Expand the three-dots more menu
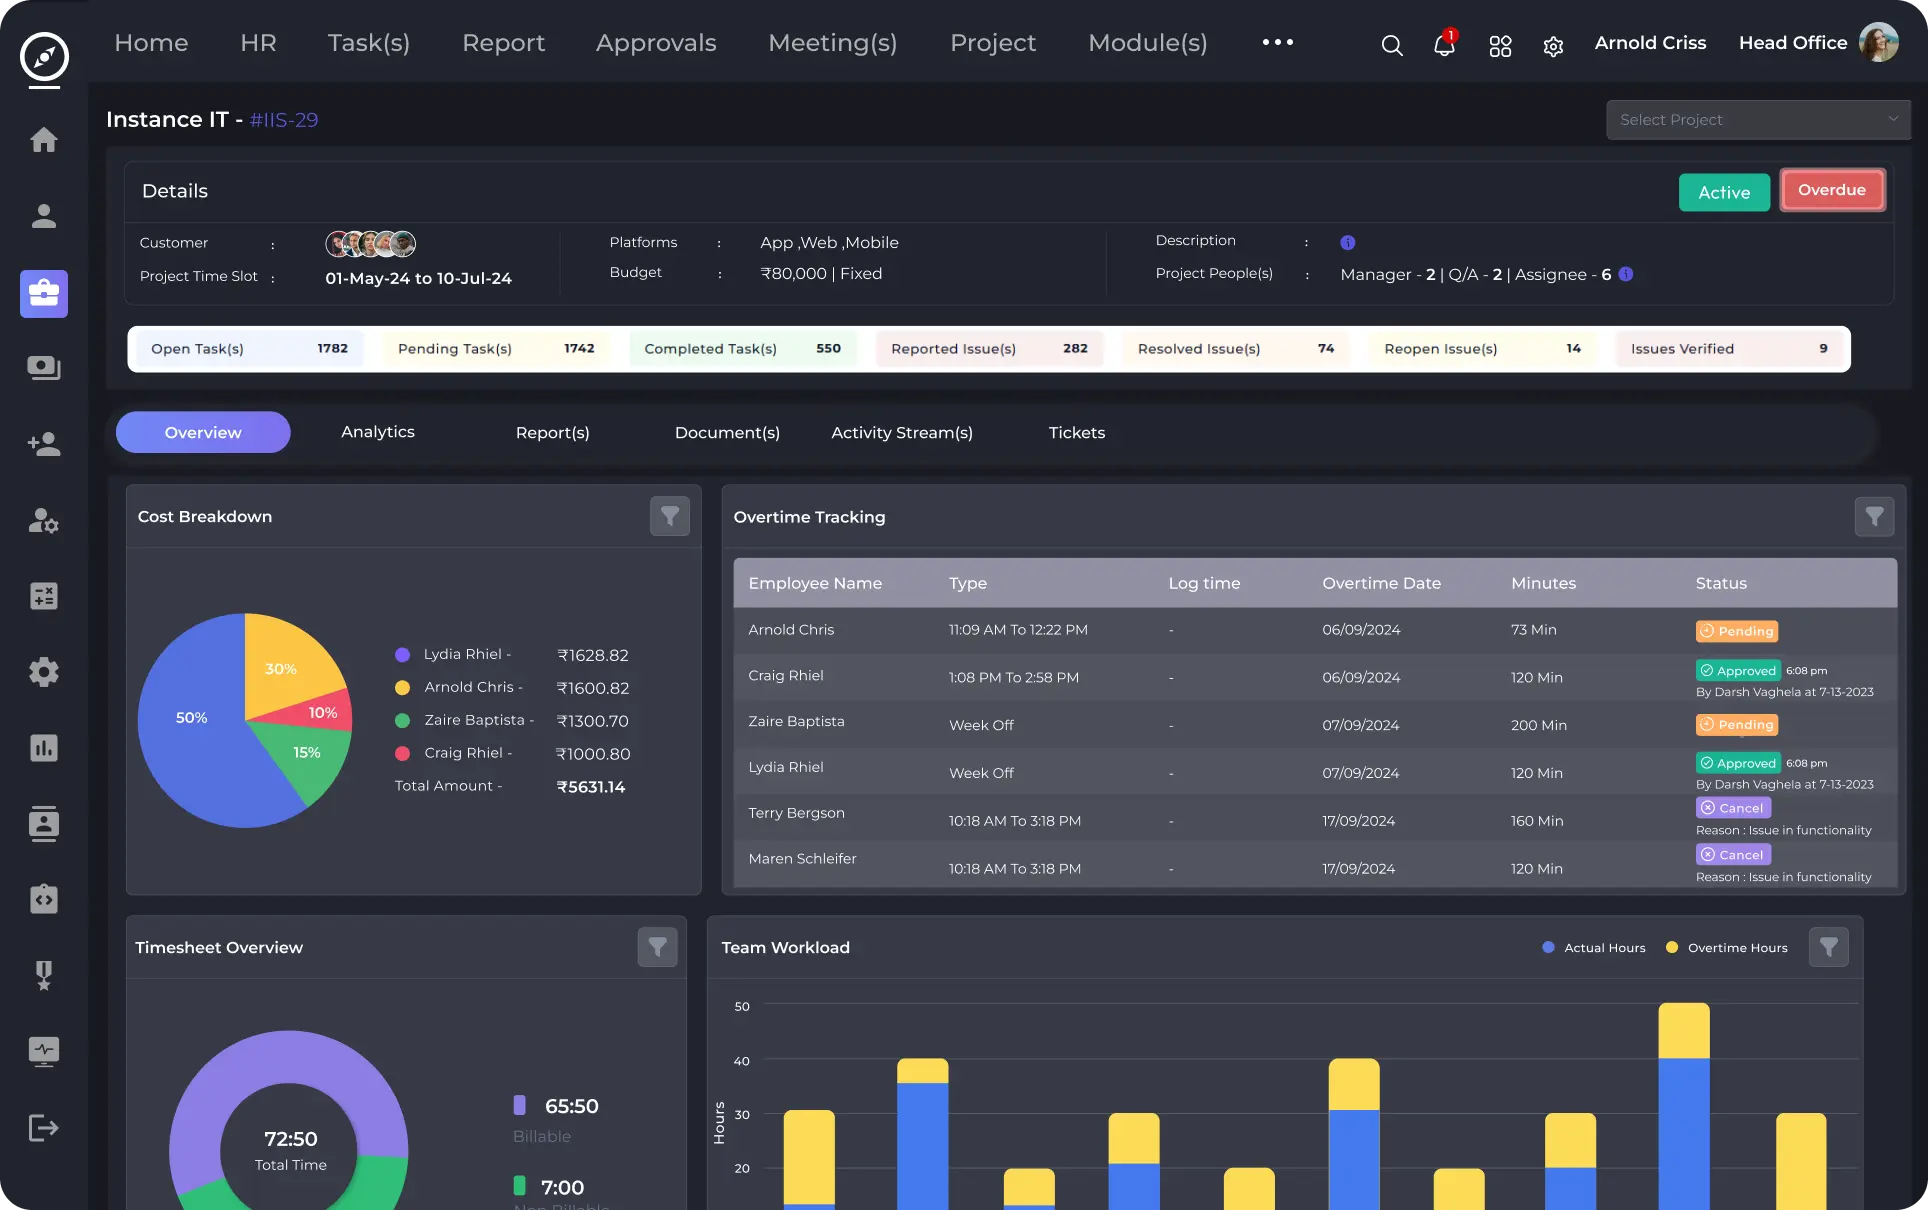This screenshot has height=1210, width=1928. [1277, 42]
